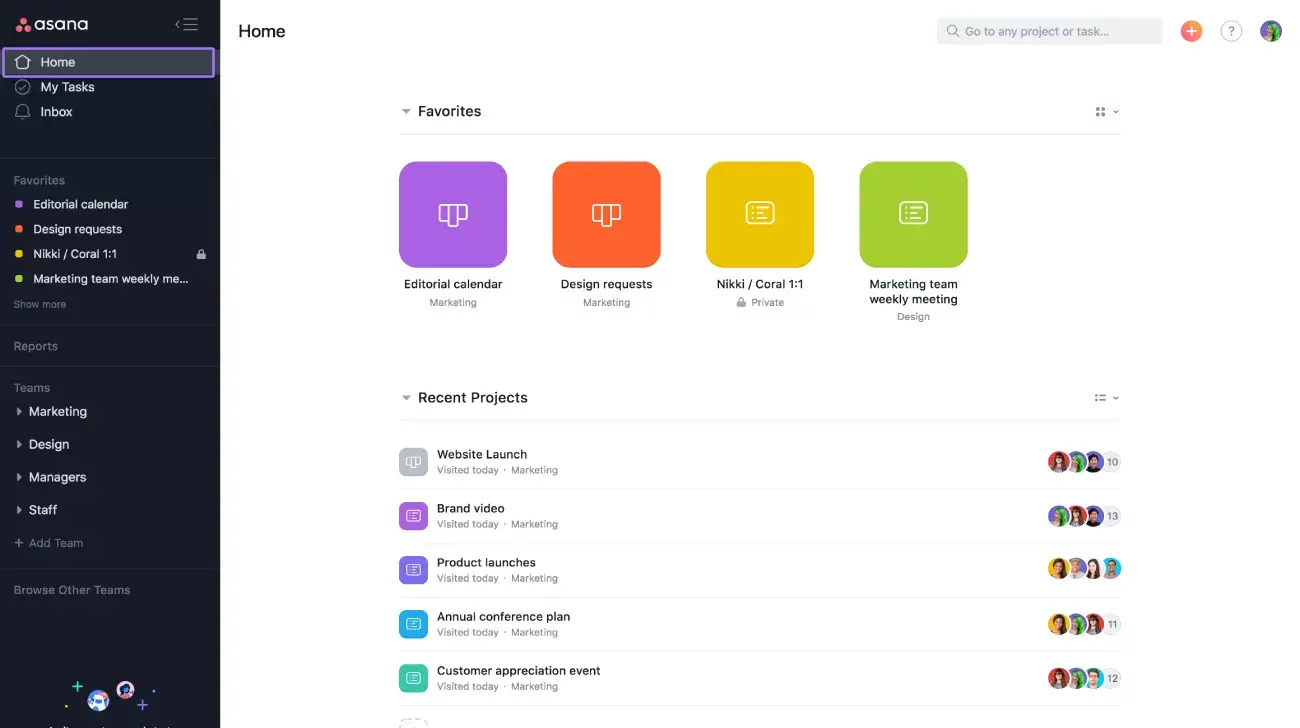Collapse the sidebar with the arrow icon
Image resolution: width=1300 pixels, height=728 pixels.
click(x=186, y=25)
